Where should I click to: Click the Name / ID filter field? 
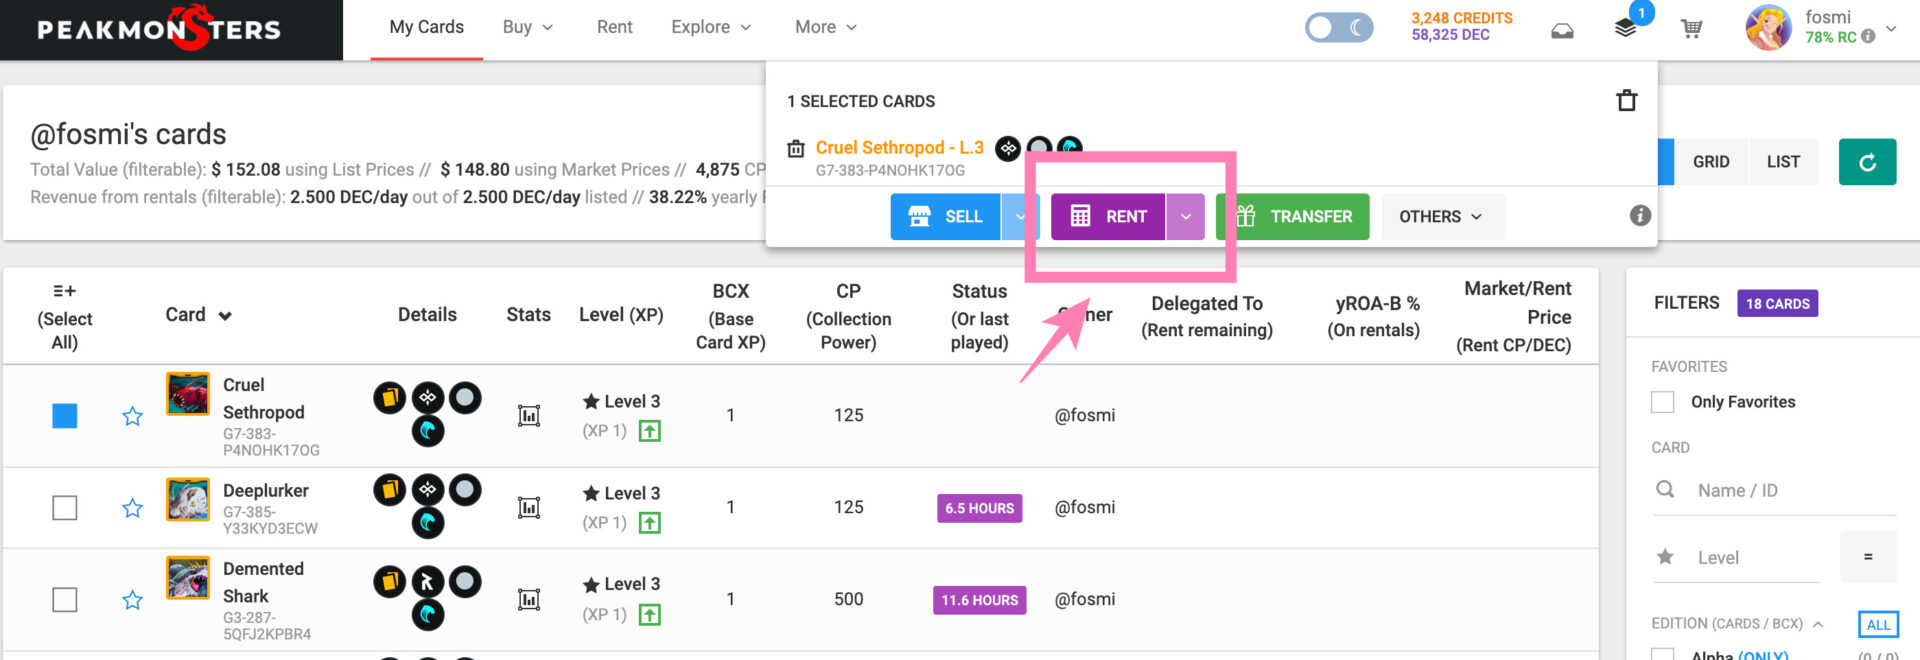[1774, 490]
